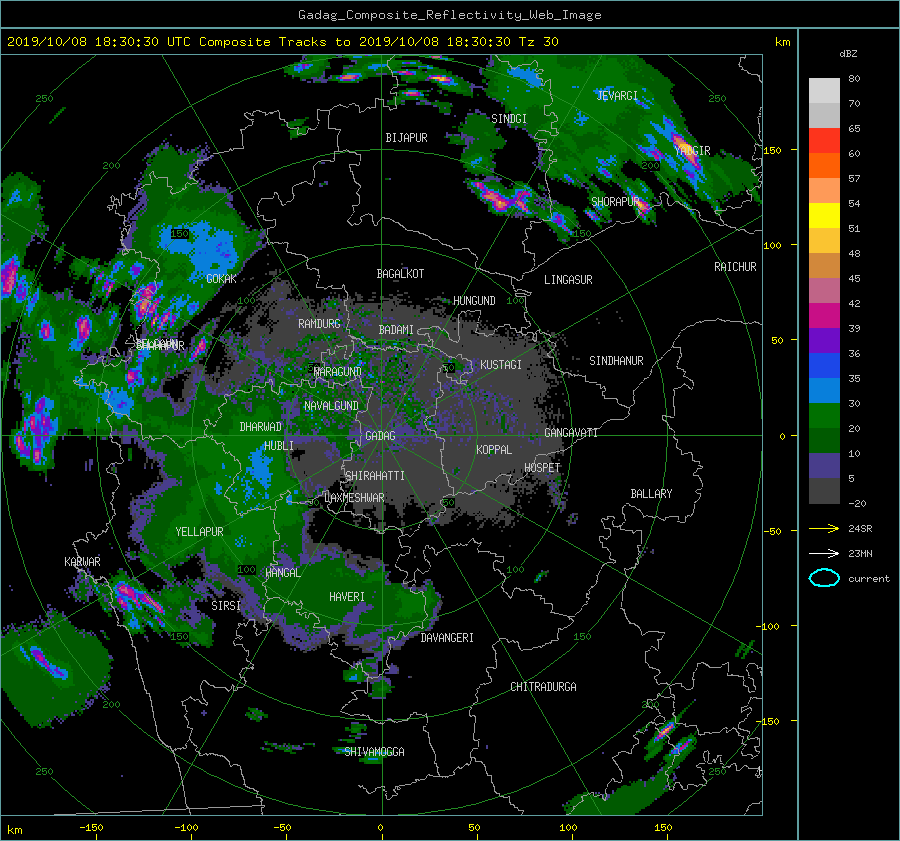Click the DAVANGERI city label

(447, 638)
